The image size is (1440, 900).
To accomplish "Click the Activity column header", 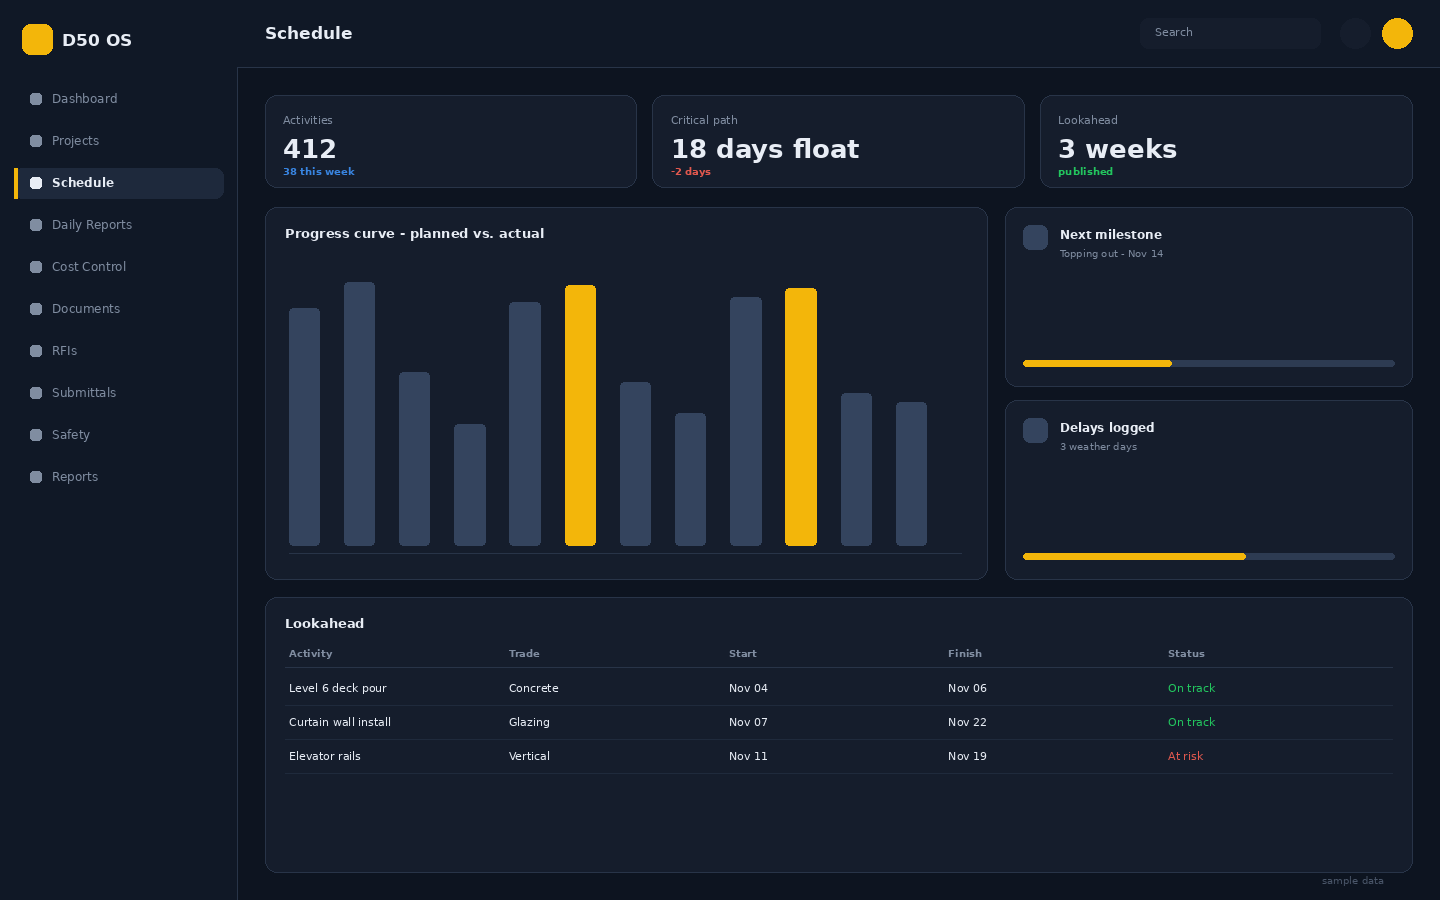I will pyautogui.click(x=311, y=654).
